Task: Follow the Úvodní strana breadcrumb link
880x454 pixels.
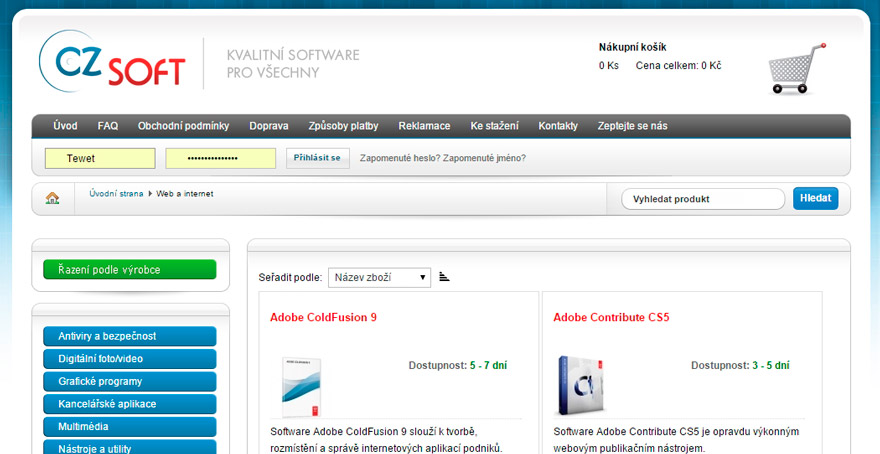Action: point(116,194)
